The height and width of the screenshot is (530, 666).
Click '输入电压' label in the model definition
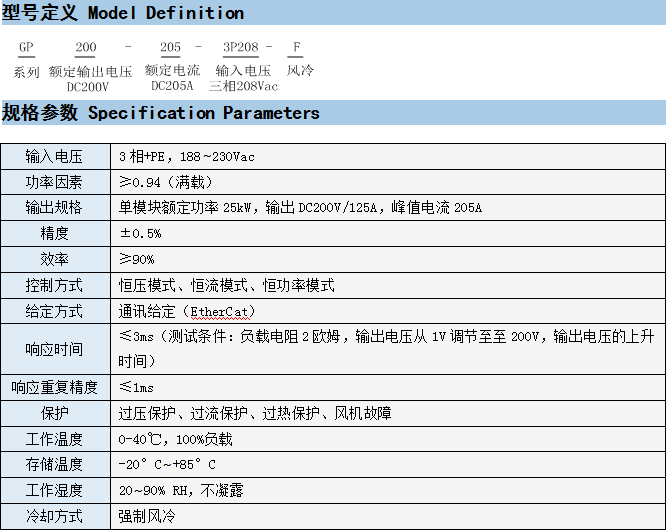[x=243, y=70]
